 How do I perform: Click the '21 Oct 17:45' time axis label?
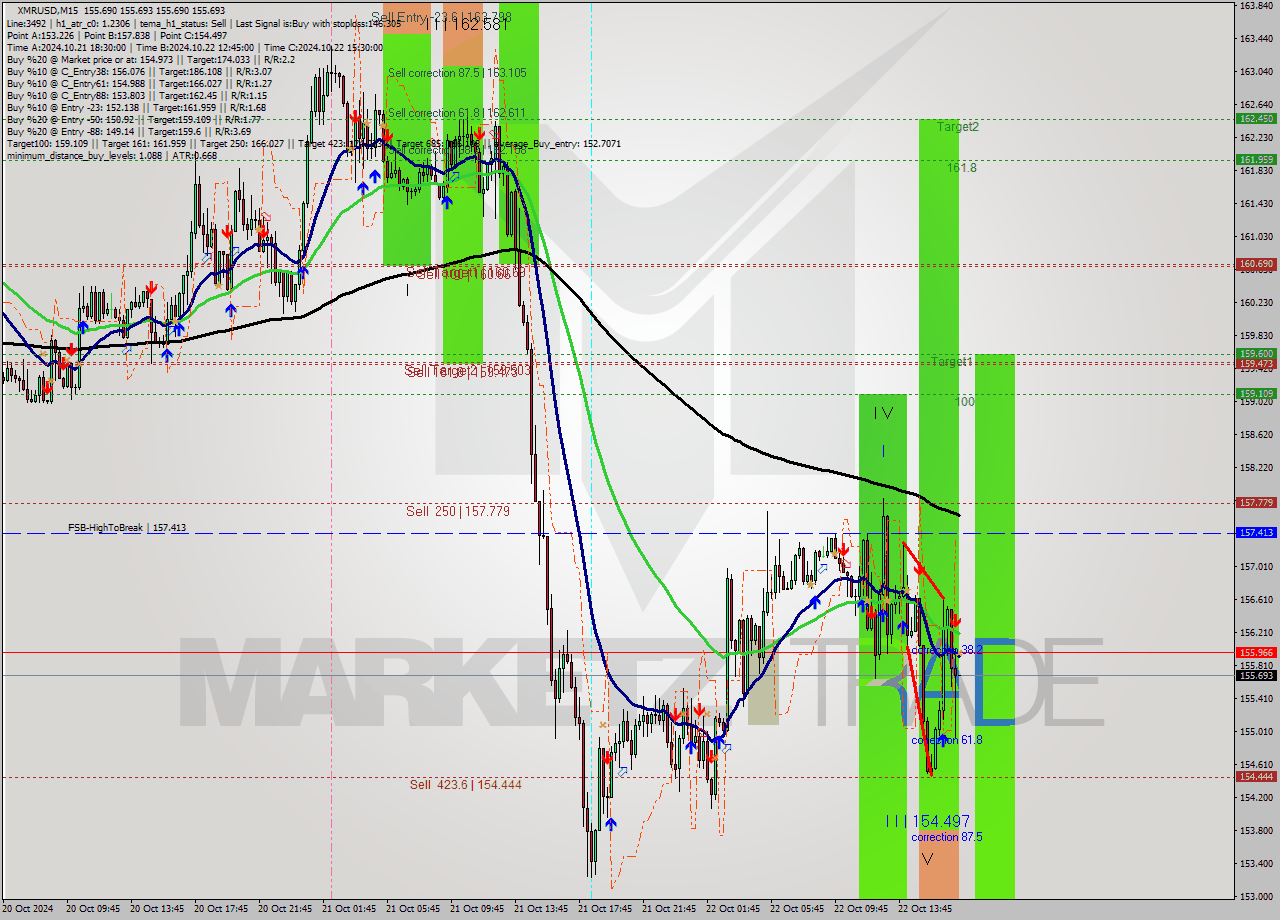click(605, 909)
